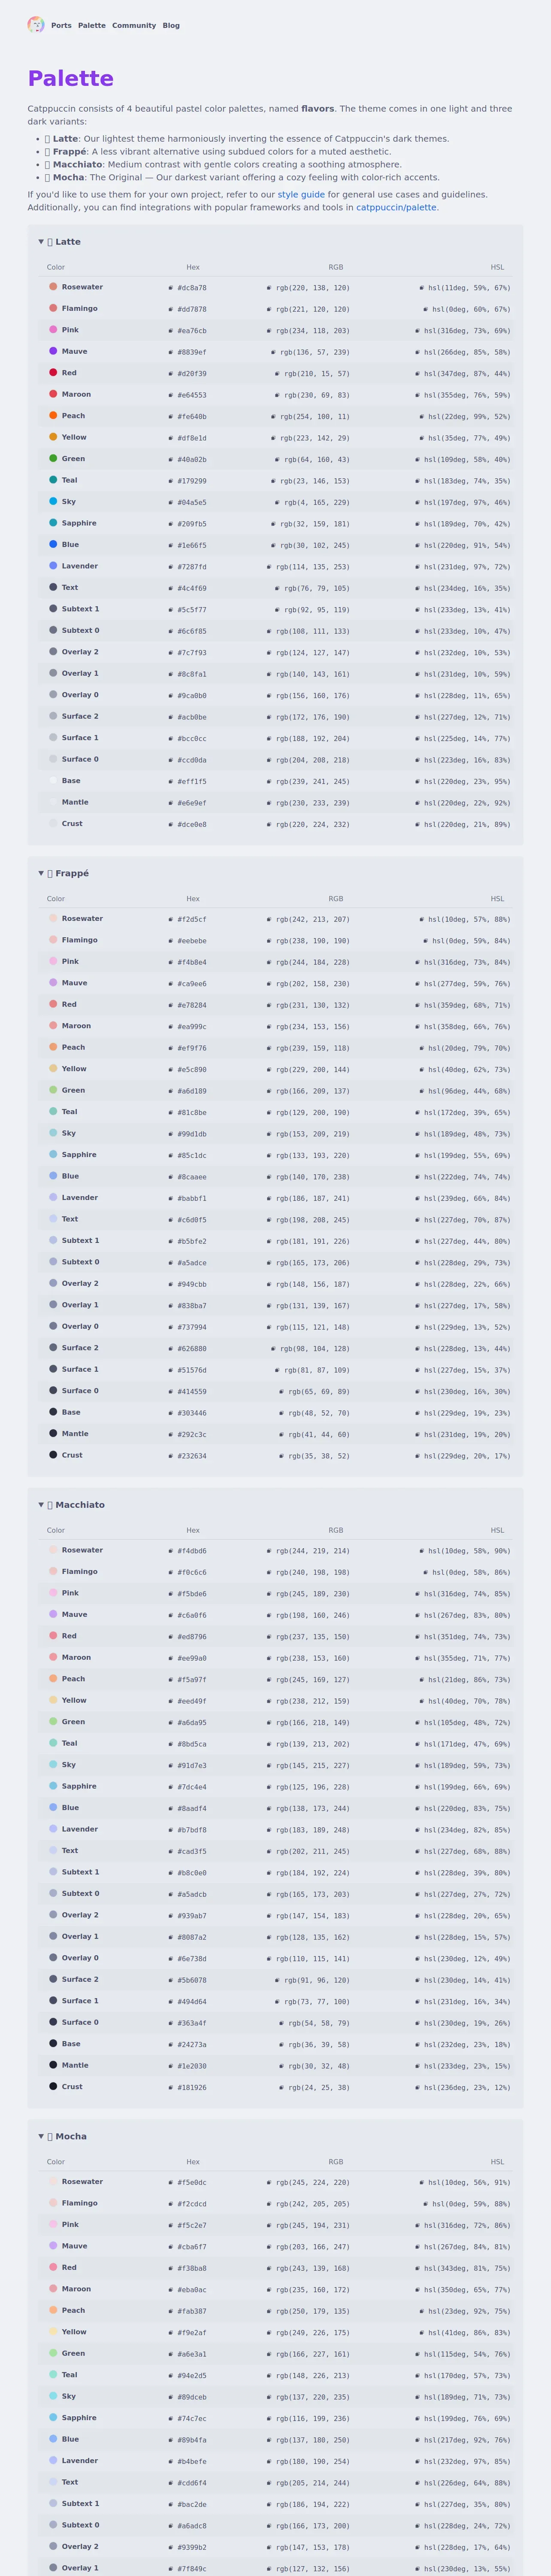
Task: Click the Latte Red color swatch
Action: point(53,373)
